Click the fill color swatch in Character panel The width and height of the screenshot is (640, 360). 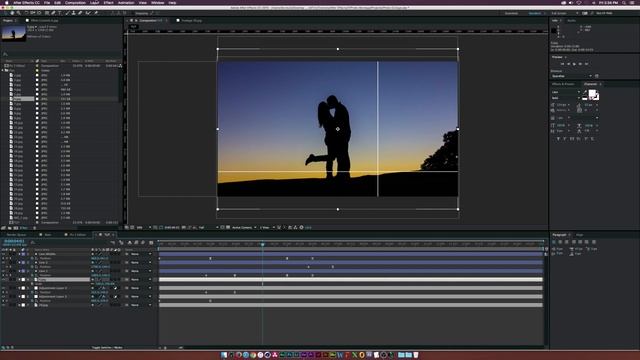click(592, 93)
